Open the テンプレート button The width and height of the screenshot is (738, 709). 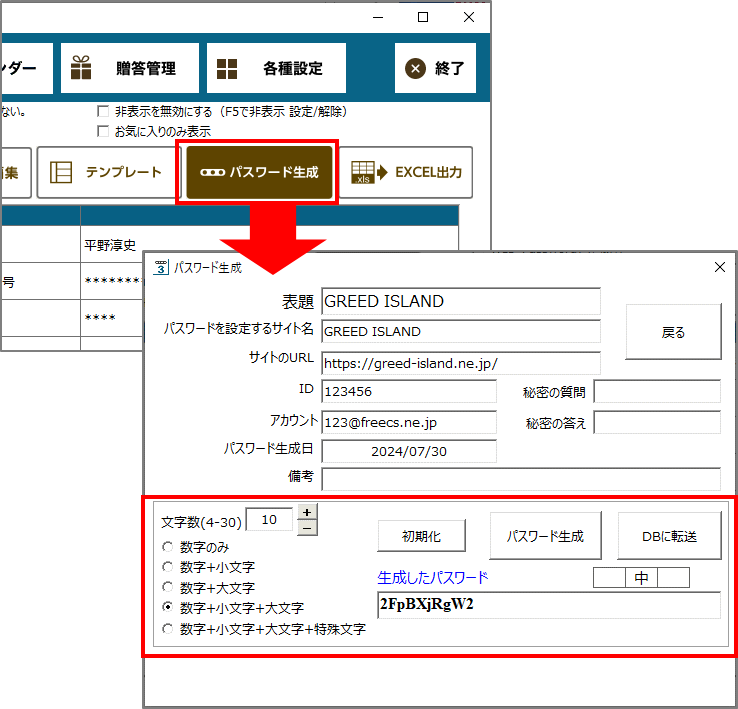109,172
